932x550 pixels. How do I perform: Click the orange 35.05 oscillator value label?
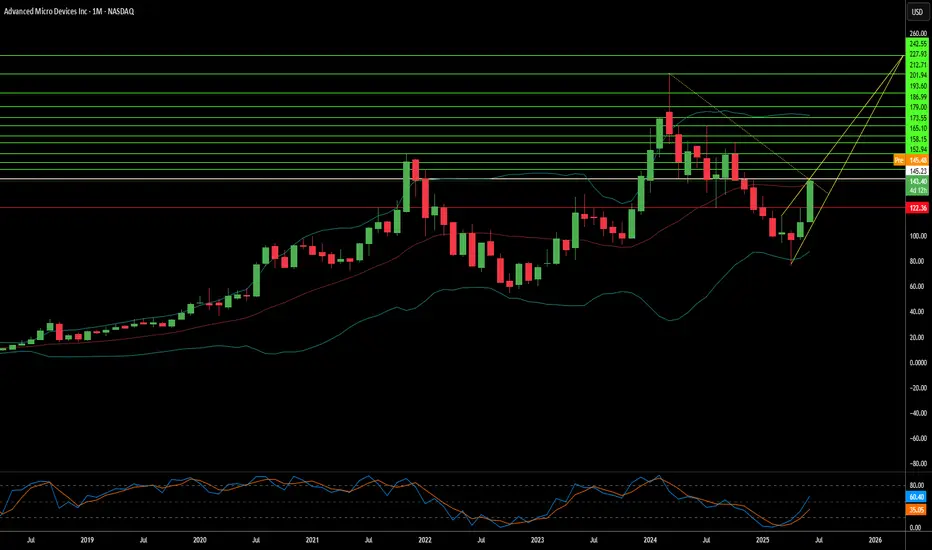point(916,510)
